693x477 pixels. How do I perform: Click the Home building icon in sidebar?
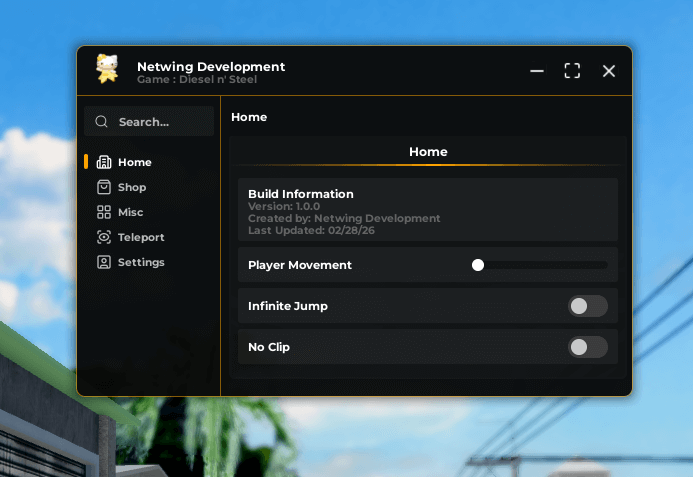[x=104, y=162]
